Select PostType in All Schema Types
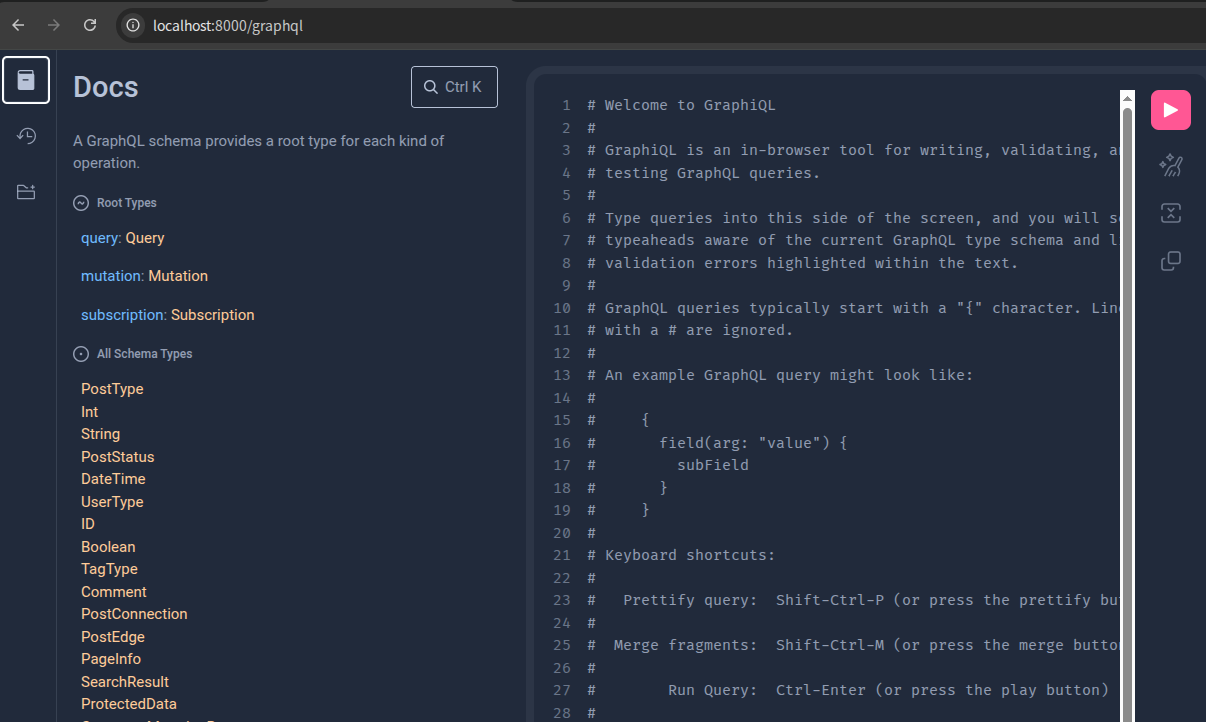 coord(112,389)
